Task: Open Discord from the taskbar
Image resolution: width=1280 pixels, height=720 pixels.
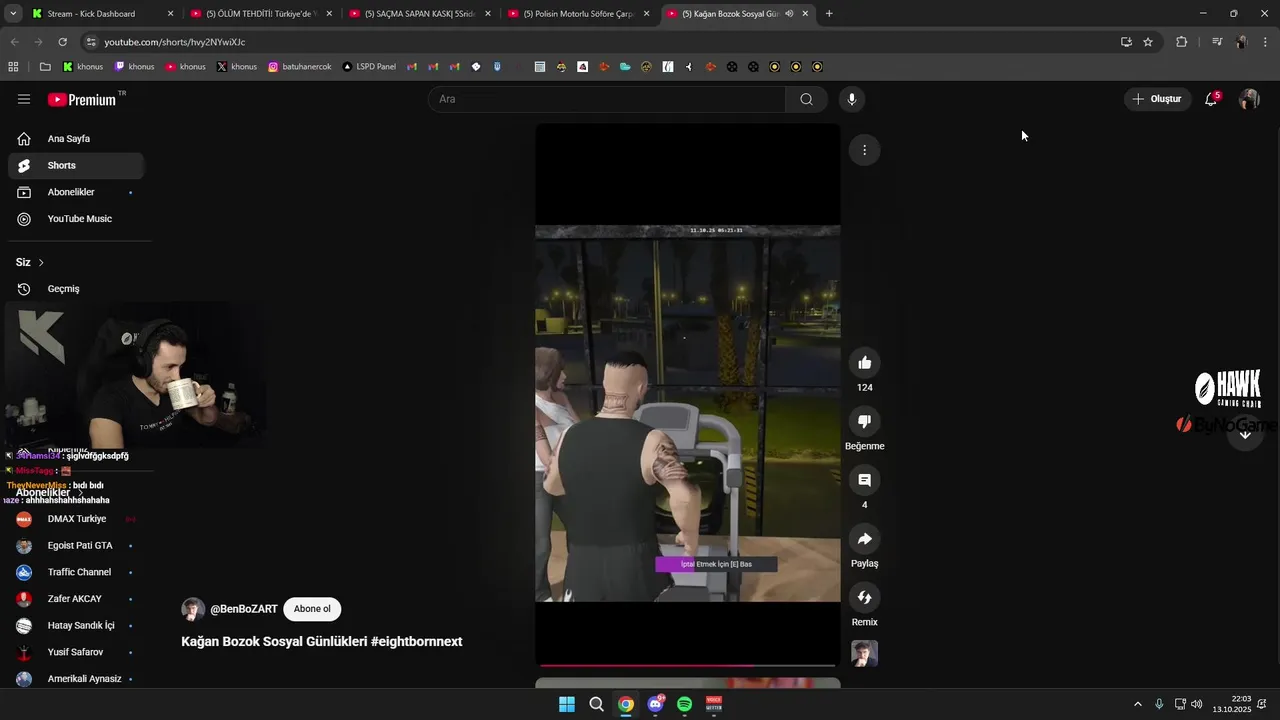Action: point(655,704)
